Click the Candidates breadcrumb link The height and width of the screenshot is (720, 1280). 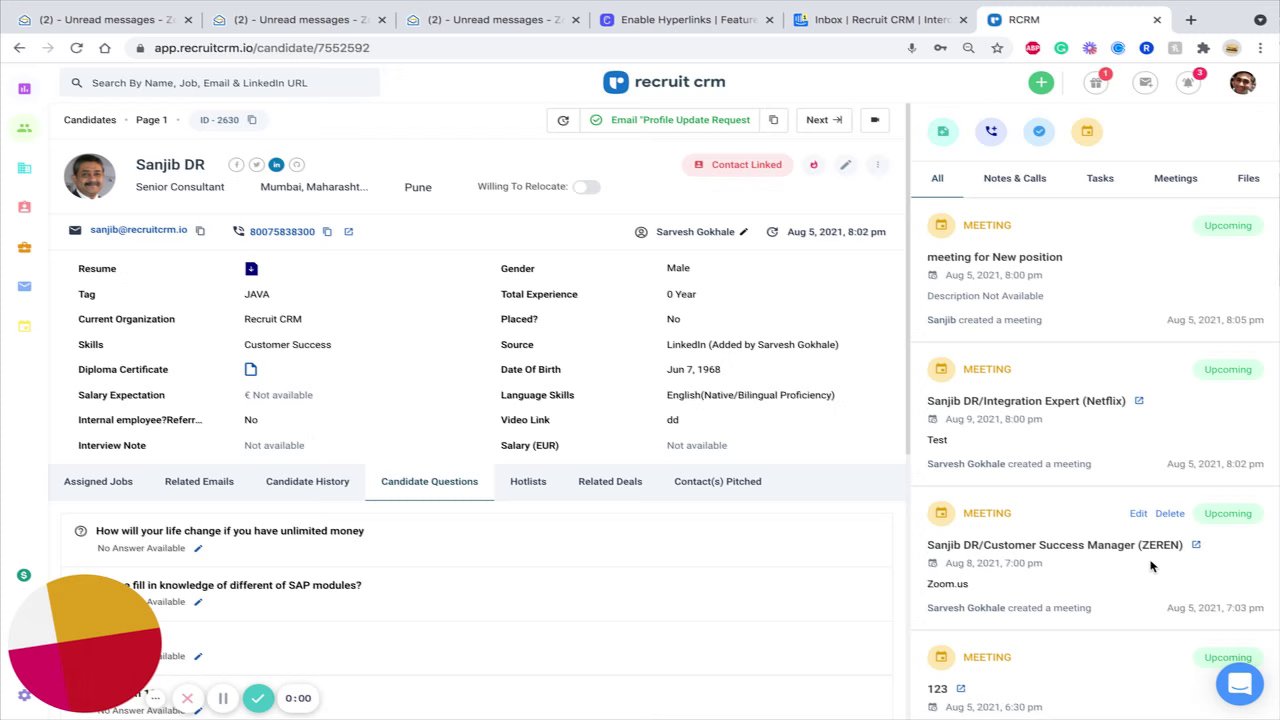point(90,120)
